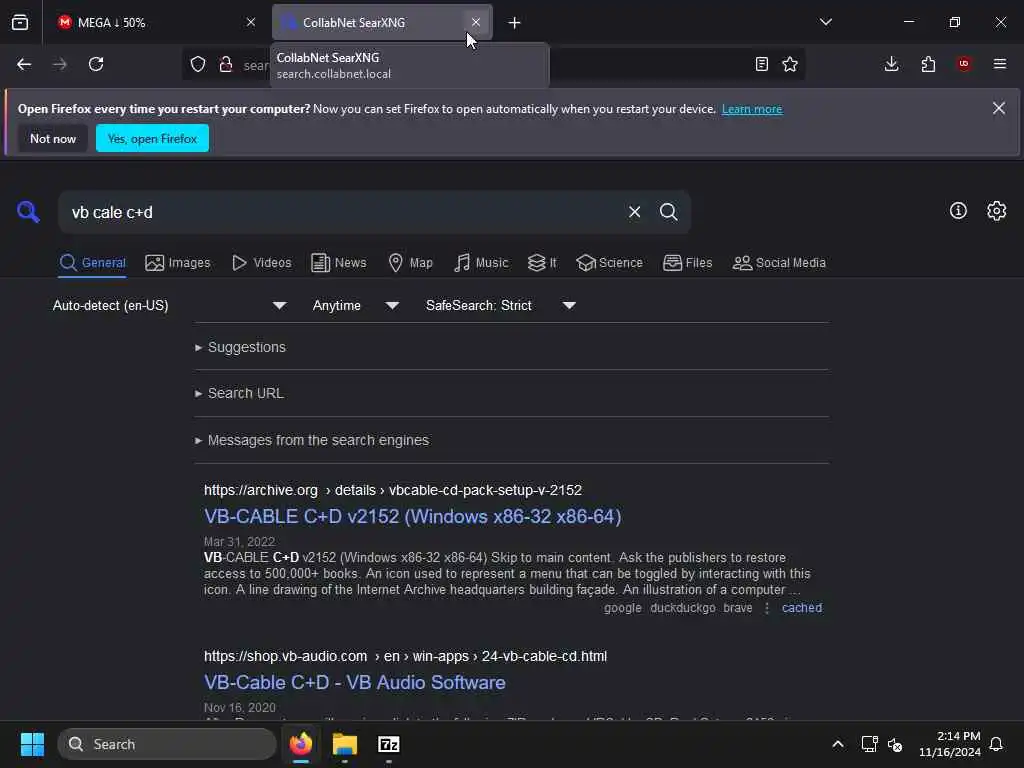
Task: Open Firefox application menu
Action: [1000, 64]
